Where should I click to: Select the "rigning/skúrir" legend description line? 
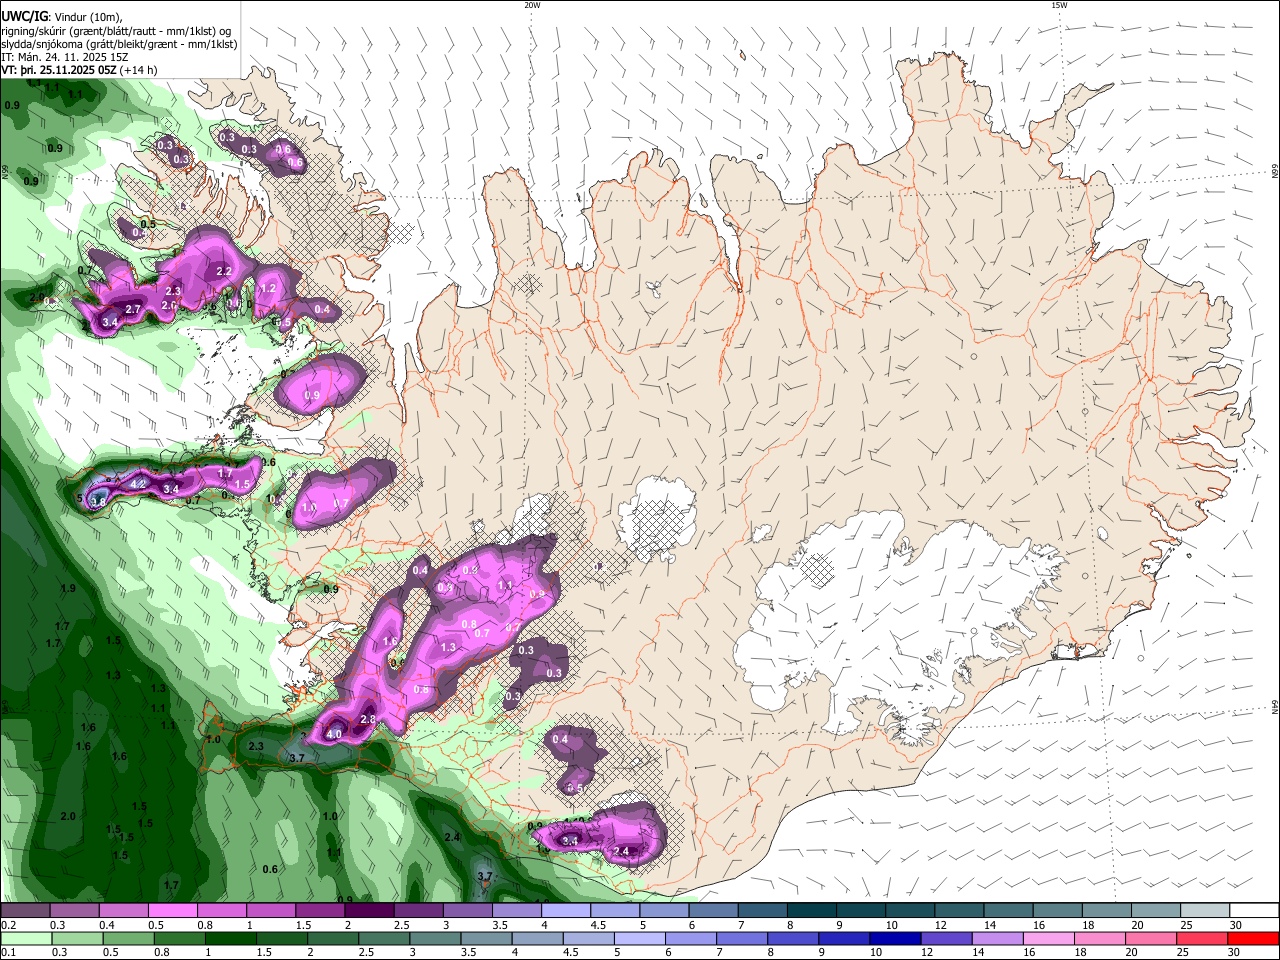point(116,30)
